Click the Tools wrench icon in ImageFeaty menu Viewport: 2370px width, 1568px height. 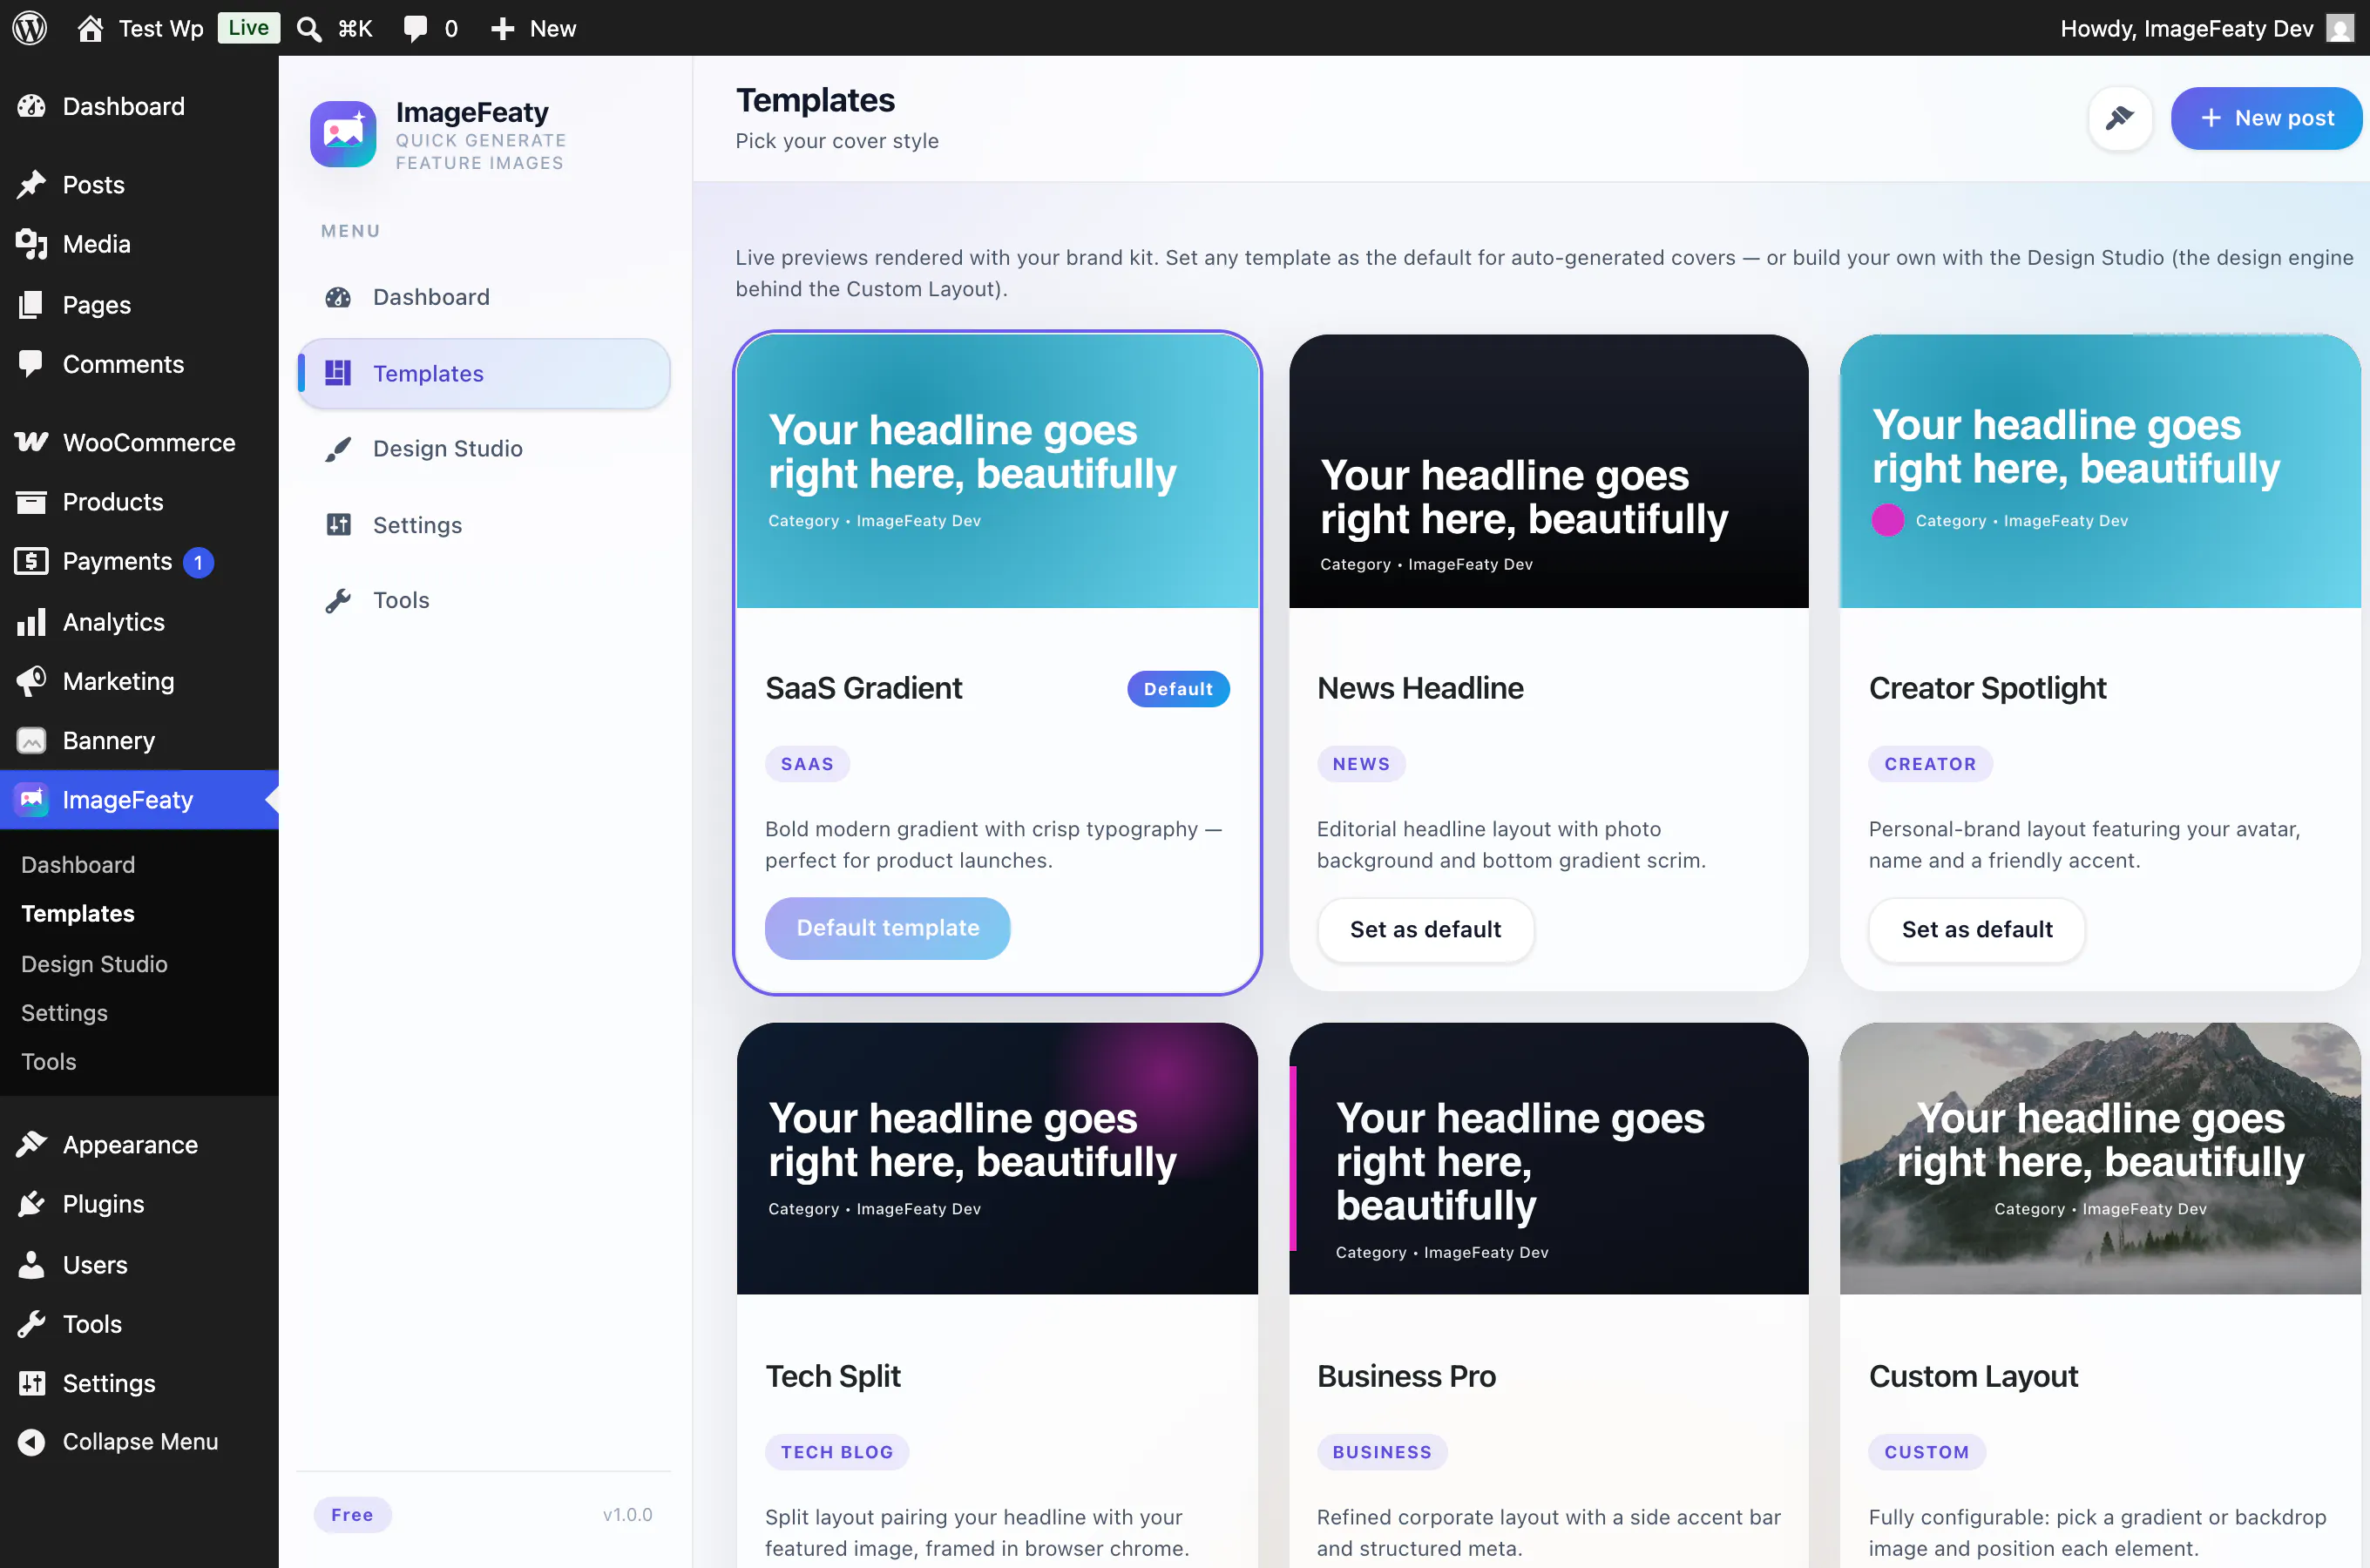338,600
